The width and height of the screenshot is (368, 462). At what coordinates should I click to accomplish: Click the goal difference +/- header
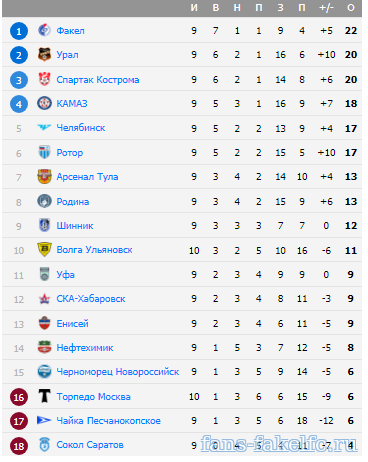coord(326,8)
